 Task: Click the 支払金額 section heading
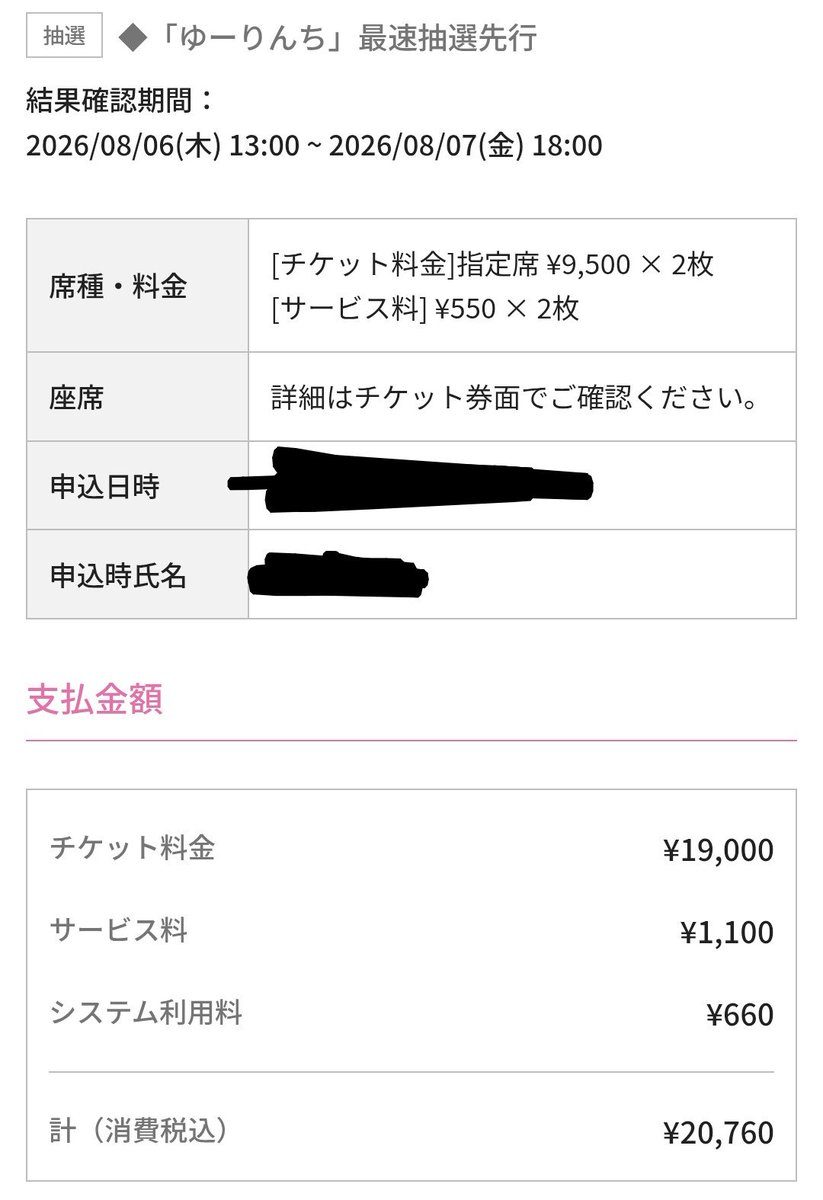pos(94,699)
